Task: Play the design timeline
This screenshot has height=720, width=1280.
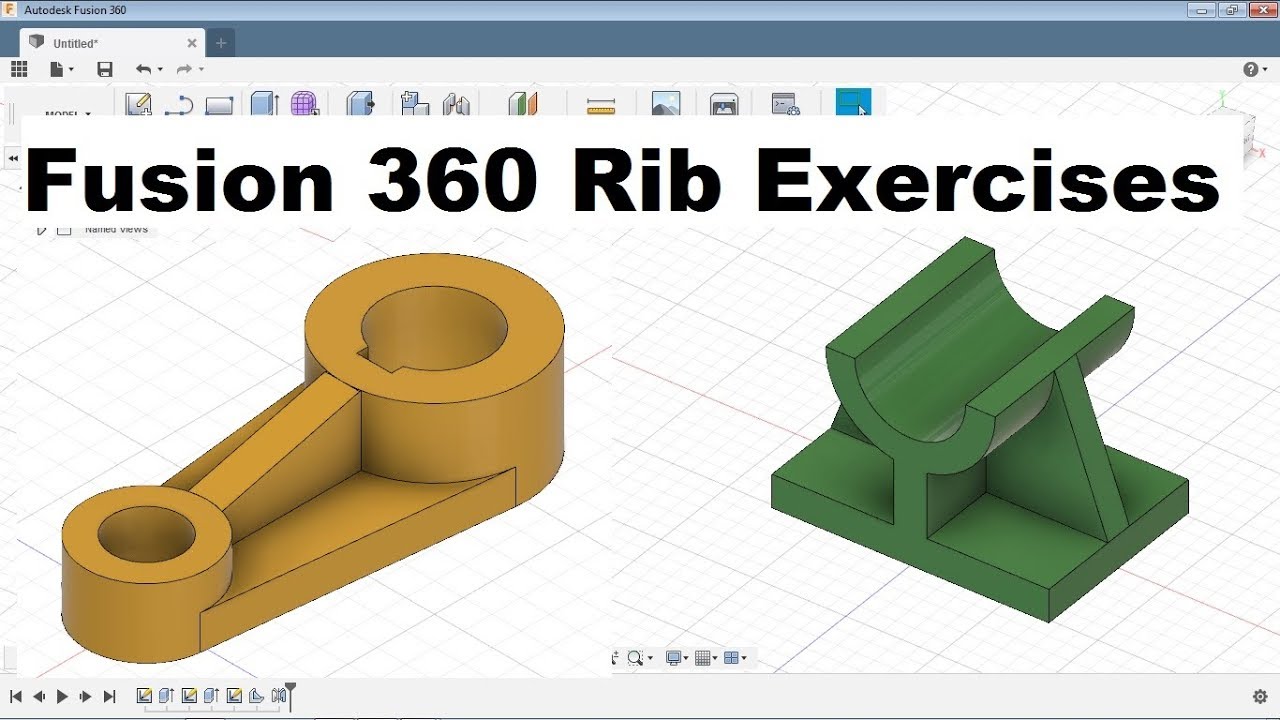Action: [x=62, y=696]
